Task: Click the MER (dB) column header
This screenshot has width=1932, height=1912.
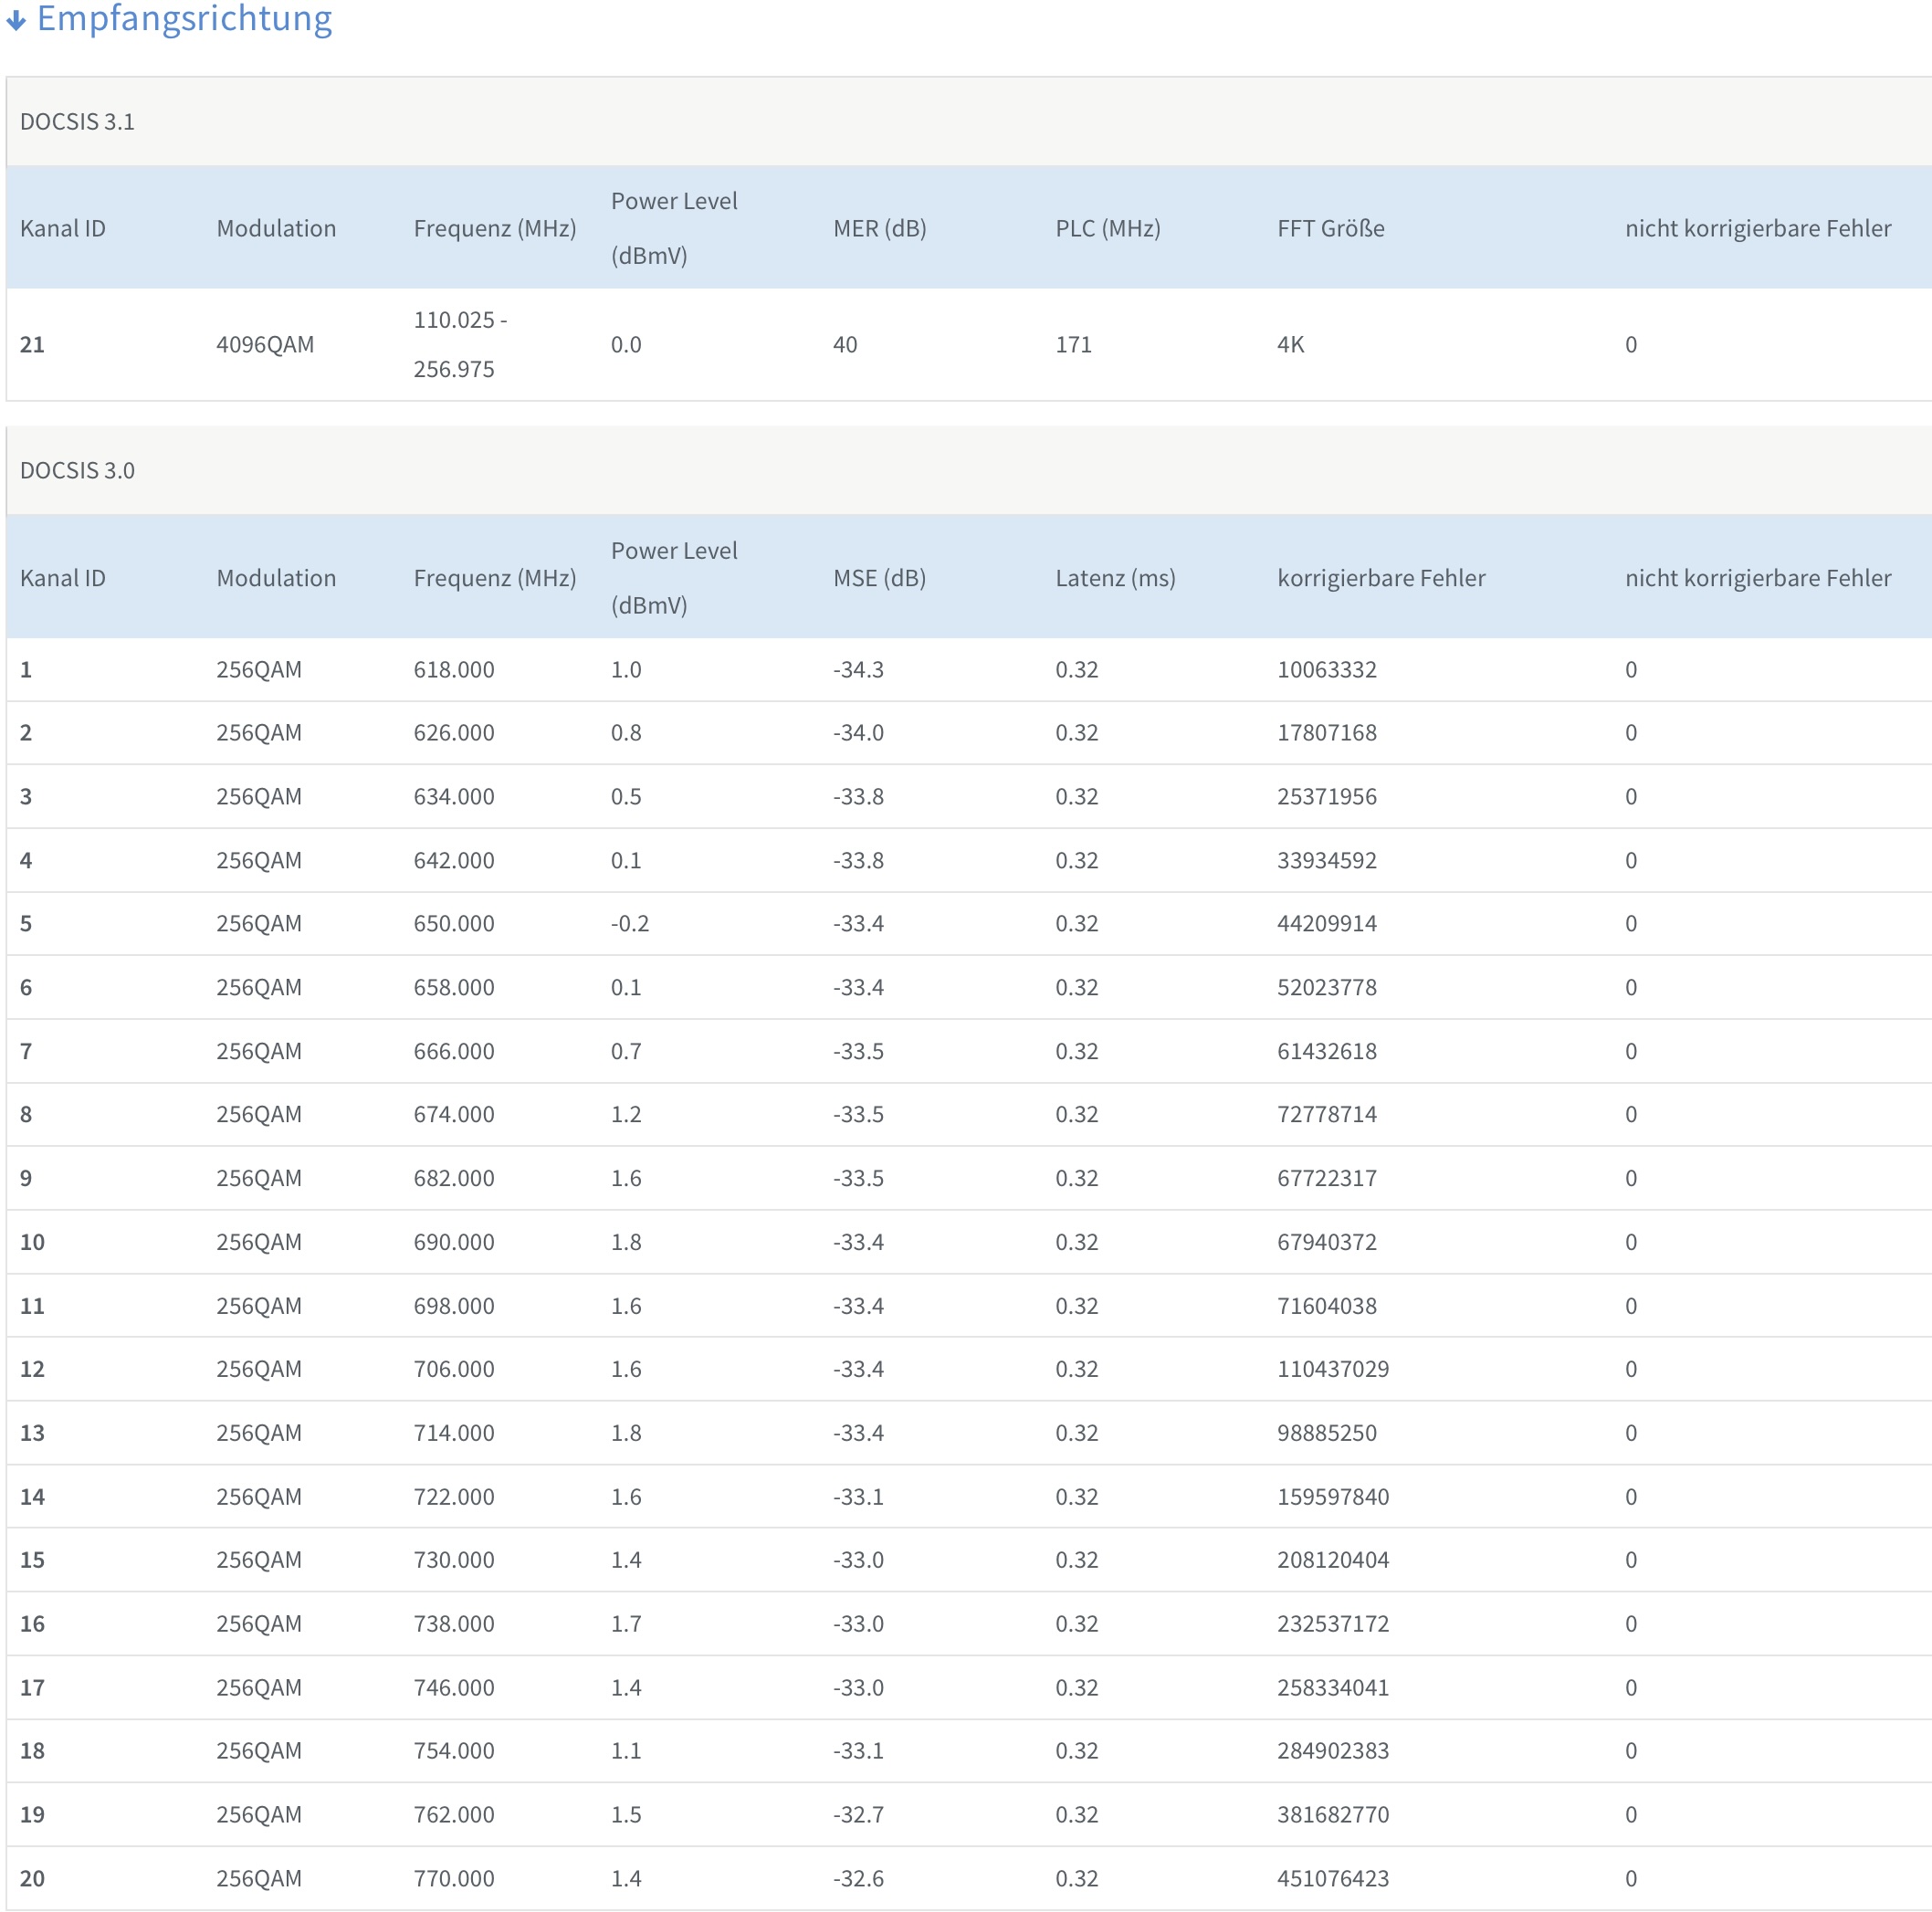Action: 879,229
